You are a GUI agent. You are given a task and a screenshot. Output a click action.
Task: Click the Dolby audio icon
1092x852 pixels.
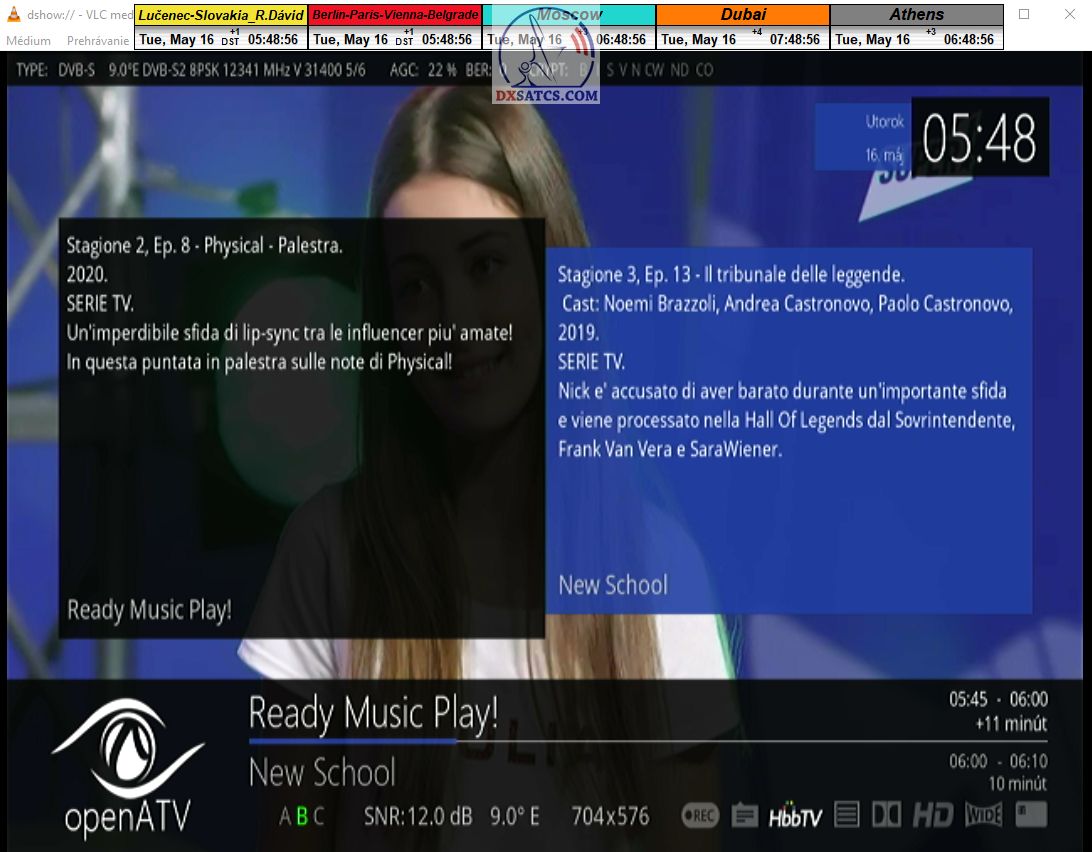(886, 816)
